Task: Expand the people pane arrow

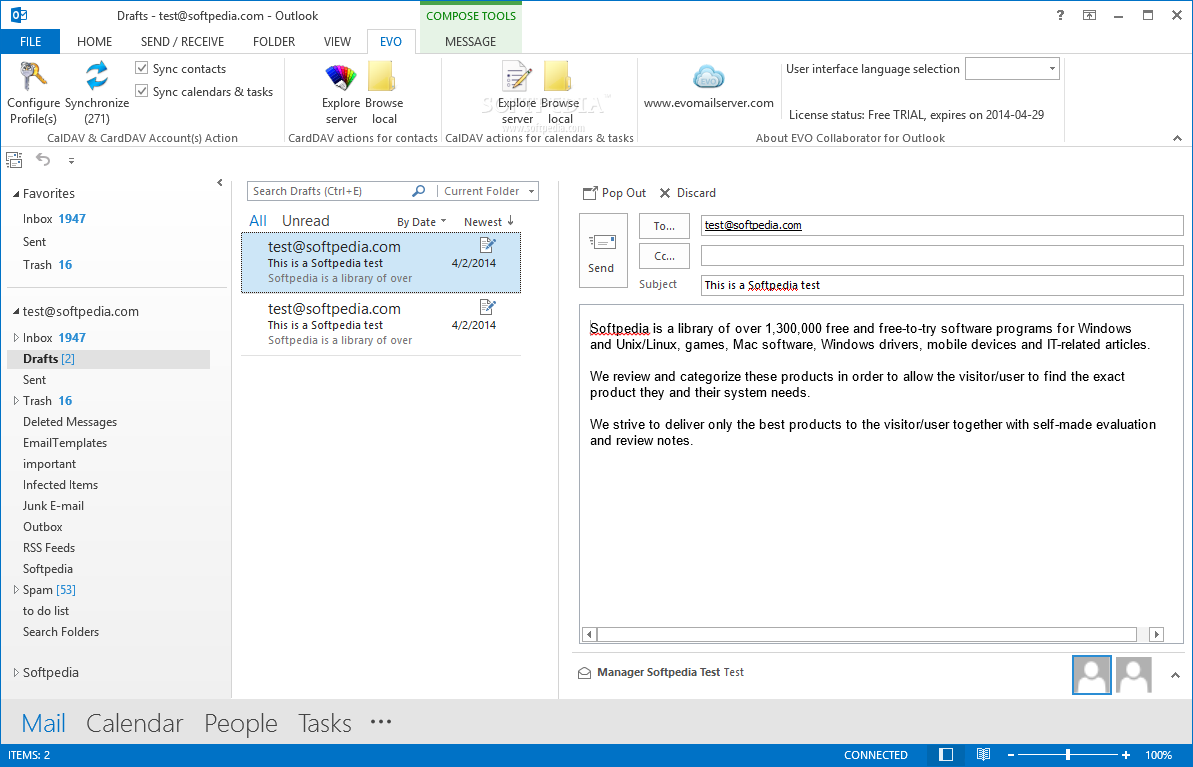Action: click(1176, 675)
